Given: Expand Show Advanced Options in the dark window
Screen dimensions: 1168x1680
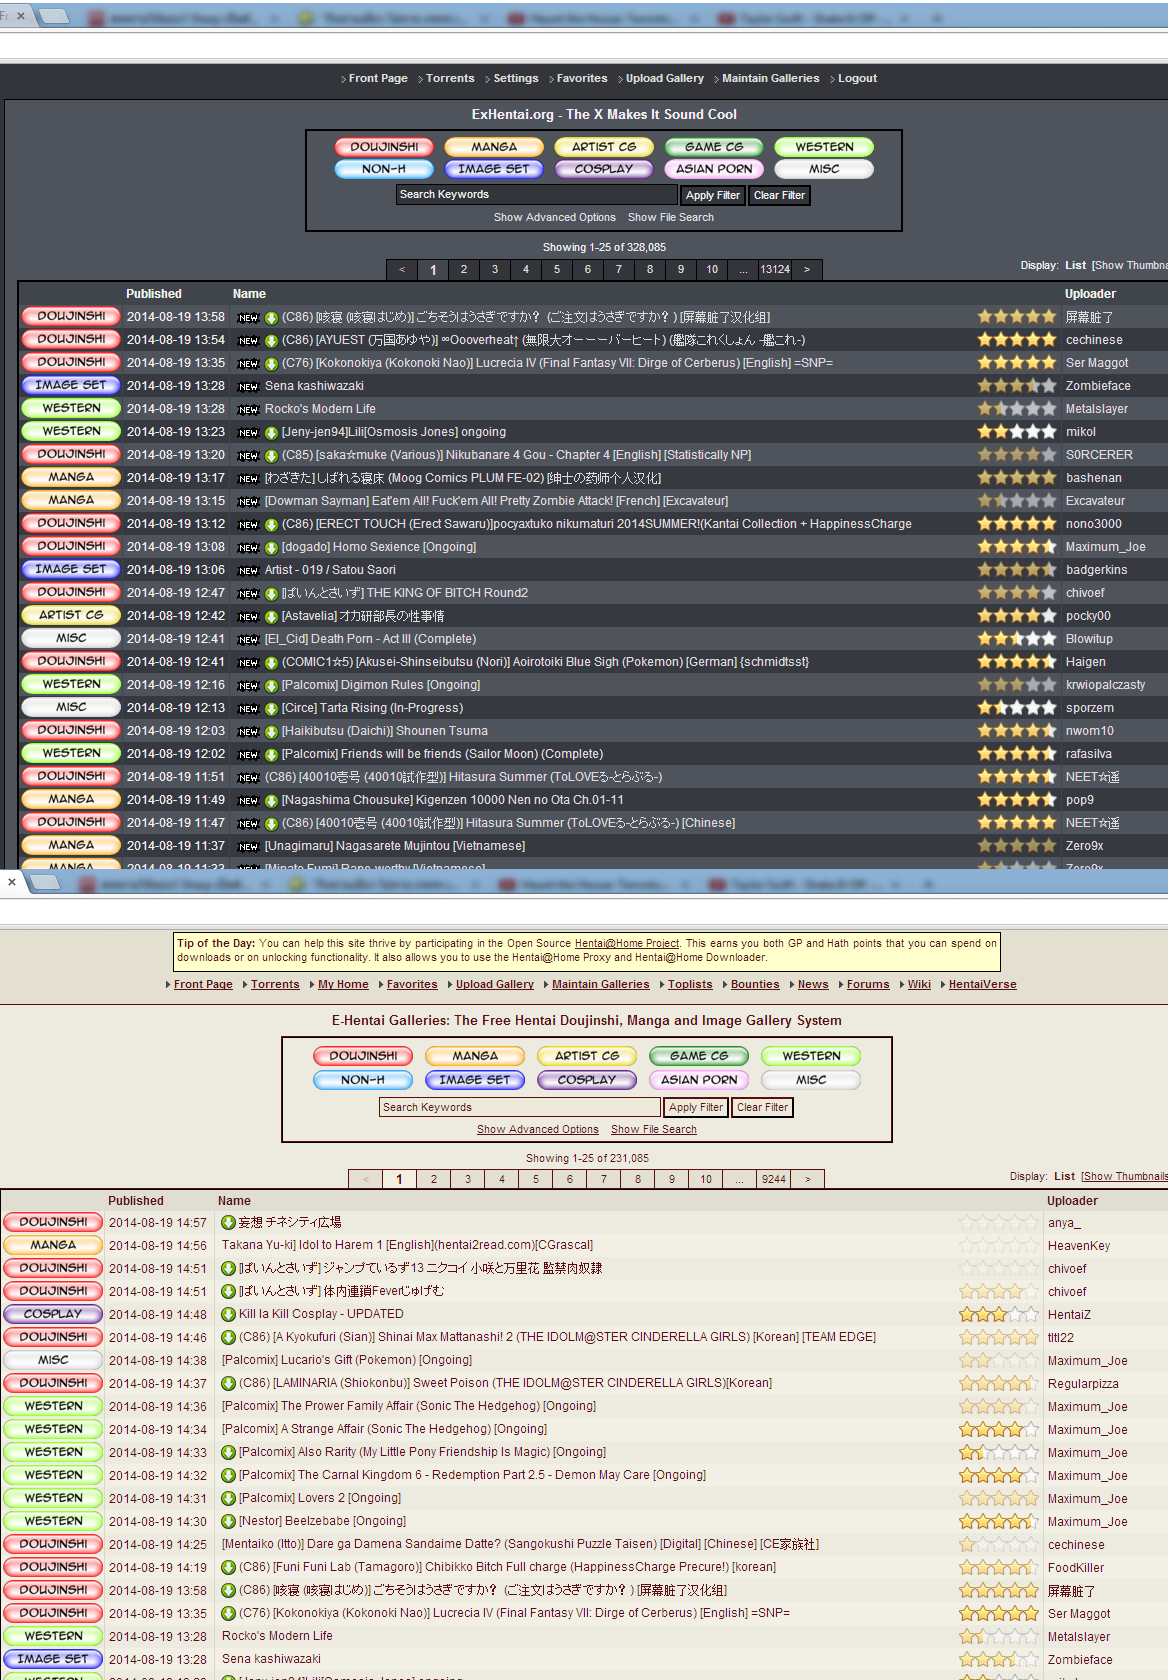Looking at the screenshot, I should 555,217.
